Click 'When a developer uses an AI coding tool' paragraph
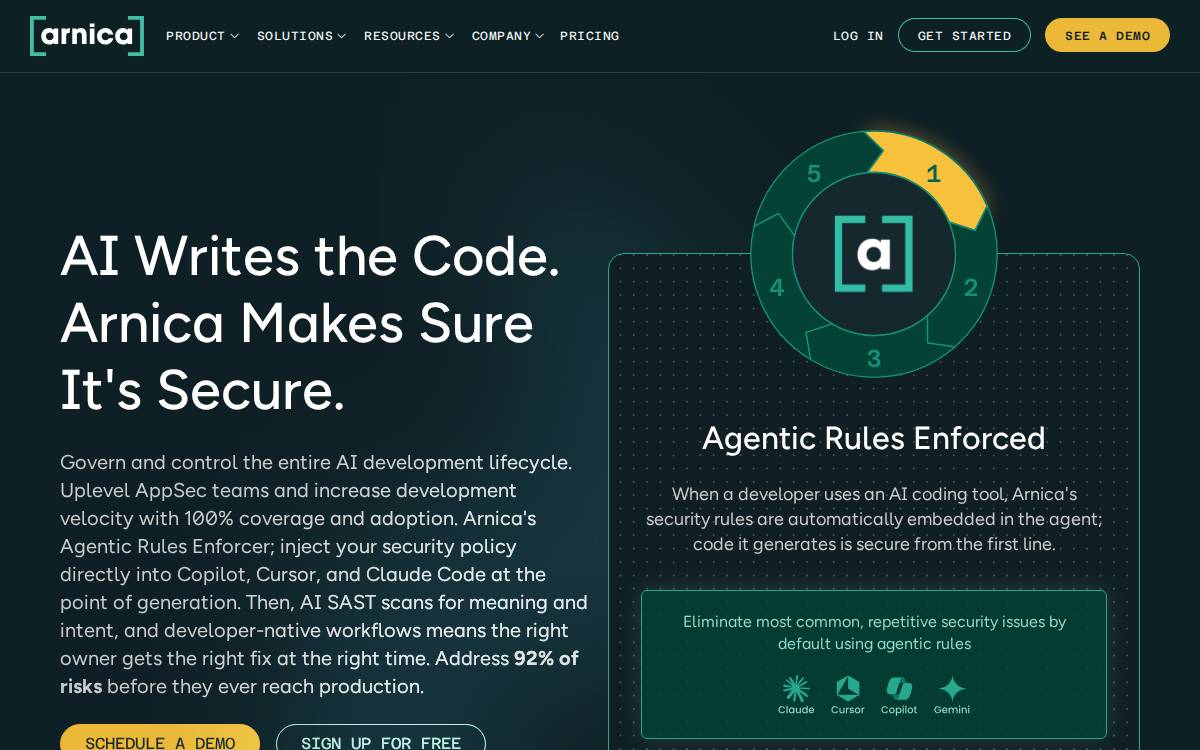This screenshot has width=1200, height=750. [x=874, y=519]
